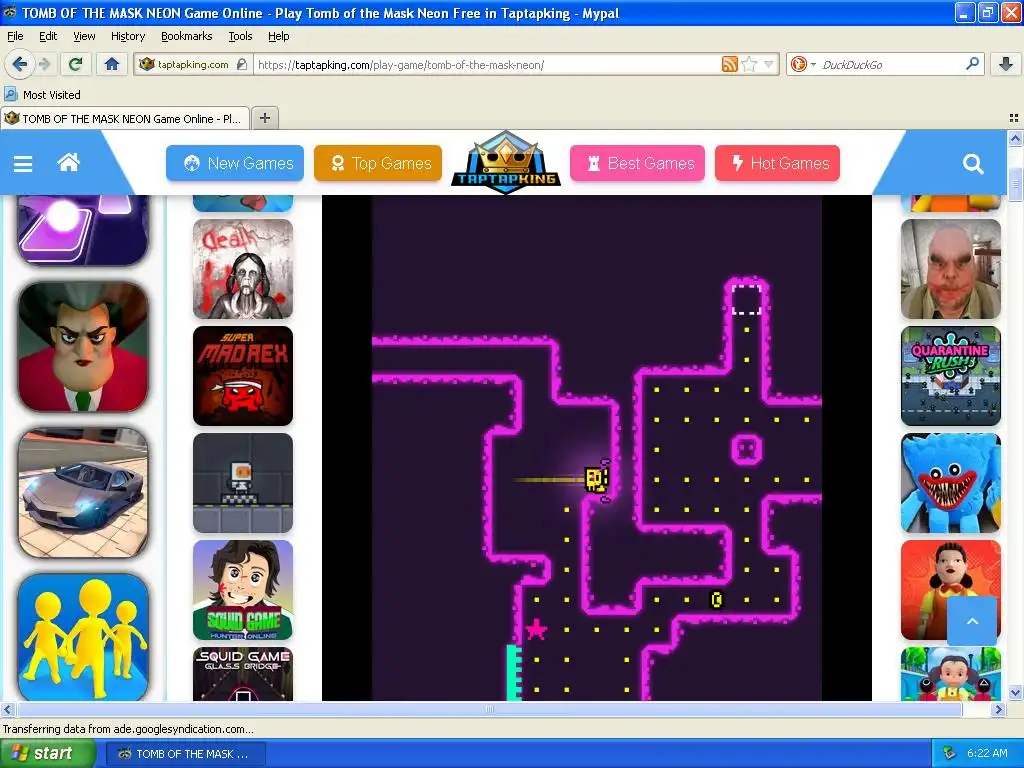1024x768 pixels.
Task: Click the browser Home toolbar icon
Action: pos(112,64)
